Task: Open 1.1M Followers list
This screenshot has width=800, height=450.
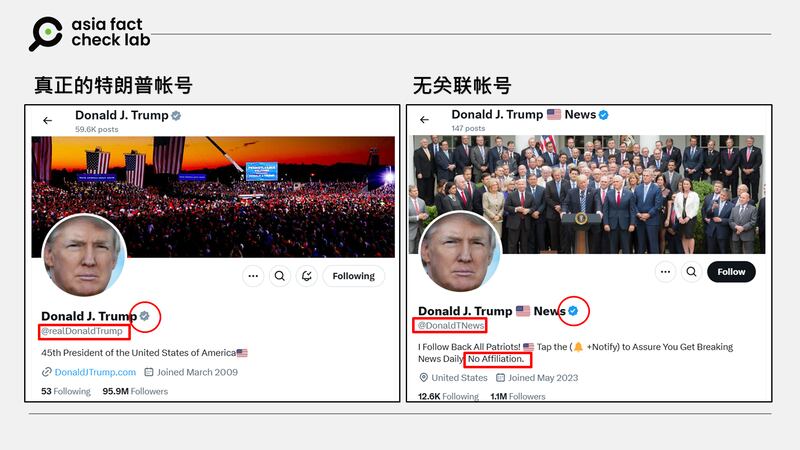Action: click(x=518, y=396)
